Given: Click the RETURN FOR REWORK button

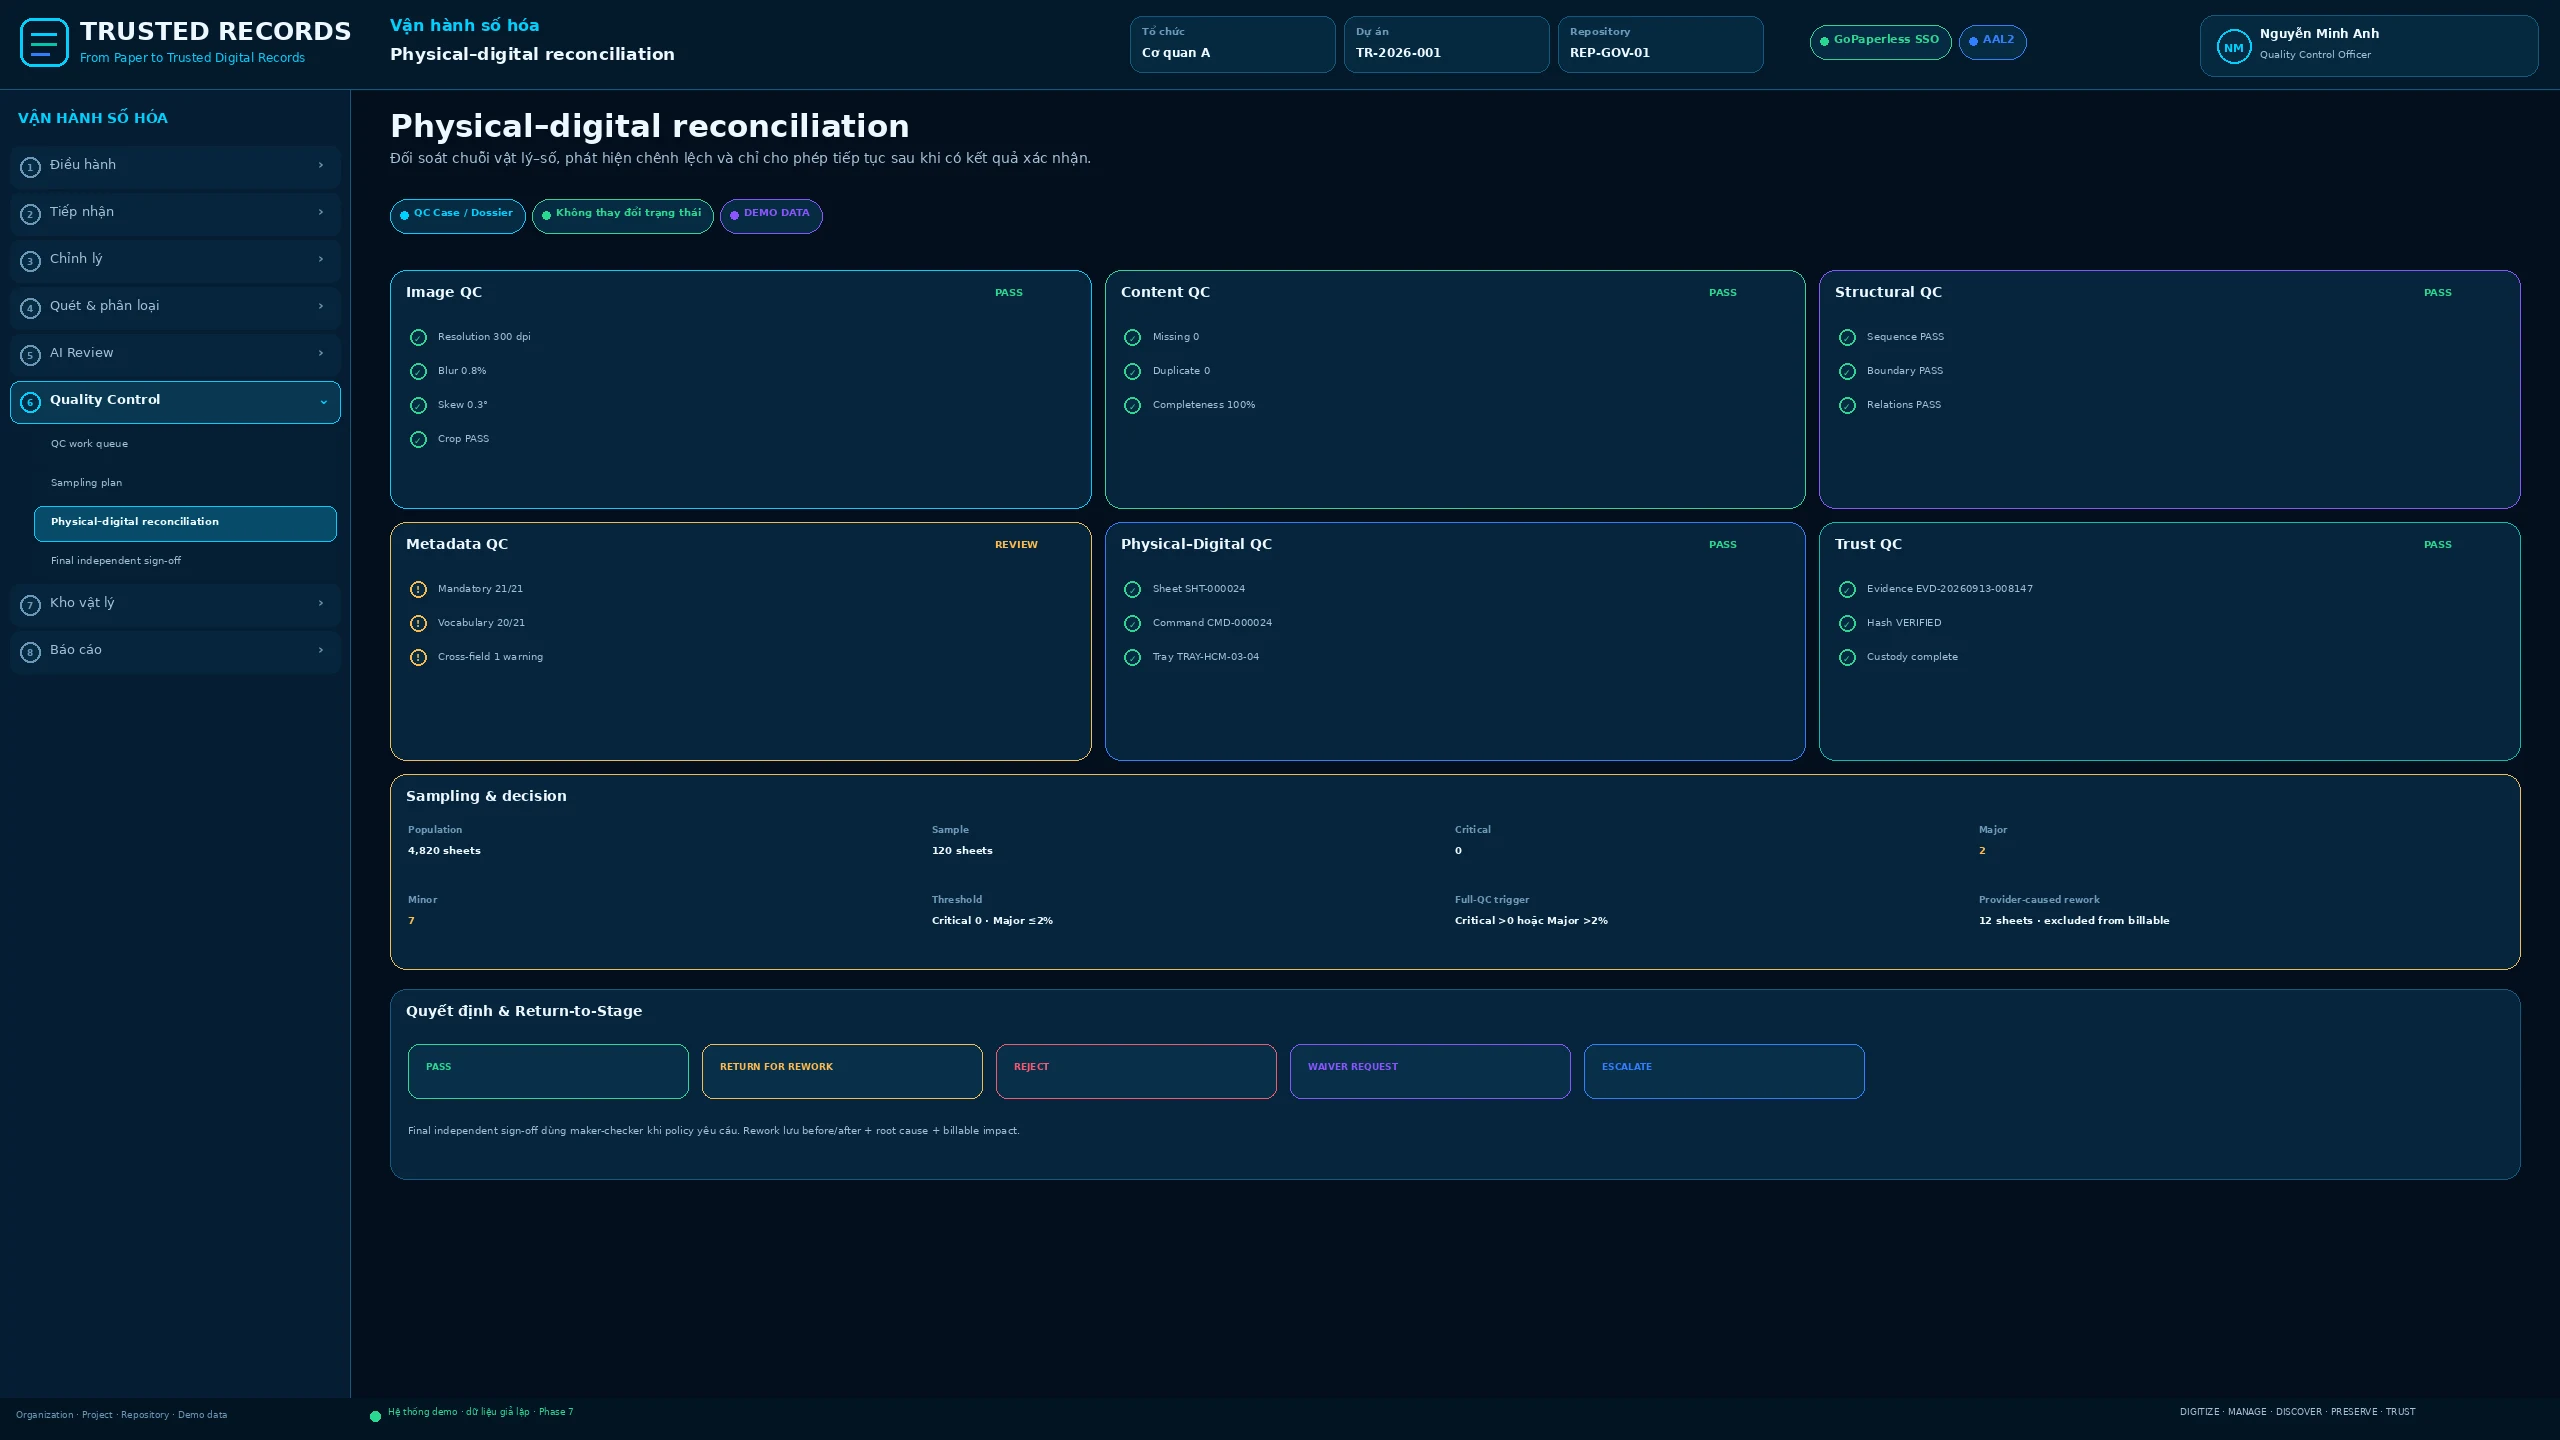Looking at the screenshot, I should click(842, 1071).
